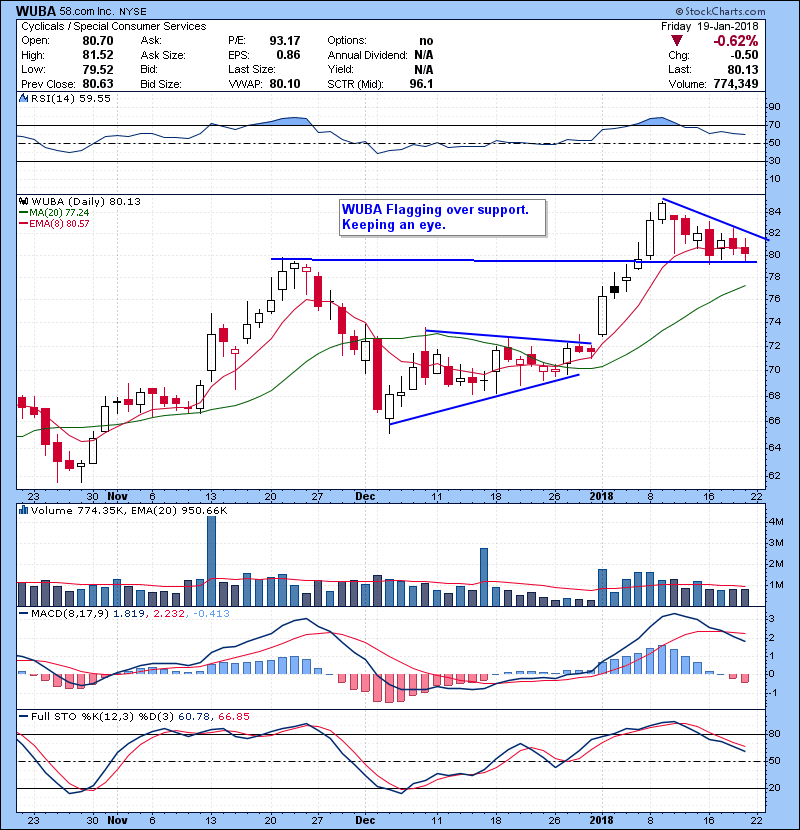
Task: Click the stochastic %D value 66.85
Action: point(233,716)
